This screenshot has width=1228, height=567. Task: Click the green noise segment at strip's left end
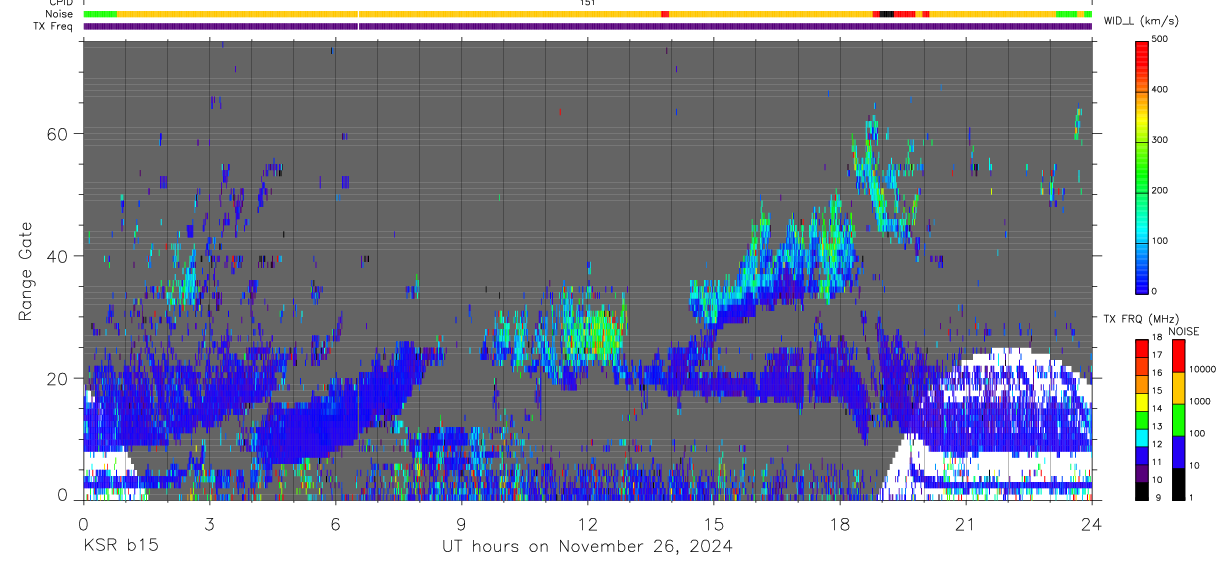(x=100, y=14)
